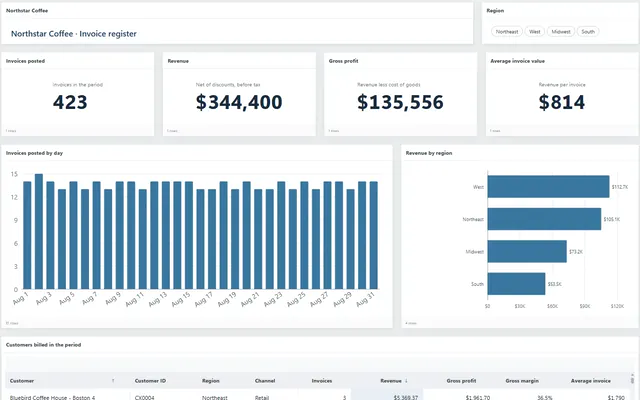Click 'Bluebird Coffee House - Boston 4' row
Image resolution: width=640 pixels, height=400 pixels.
coord(320,397)
